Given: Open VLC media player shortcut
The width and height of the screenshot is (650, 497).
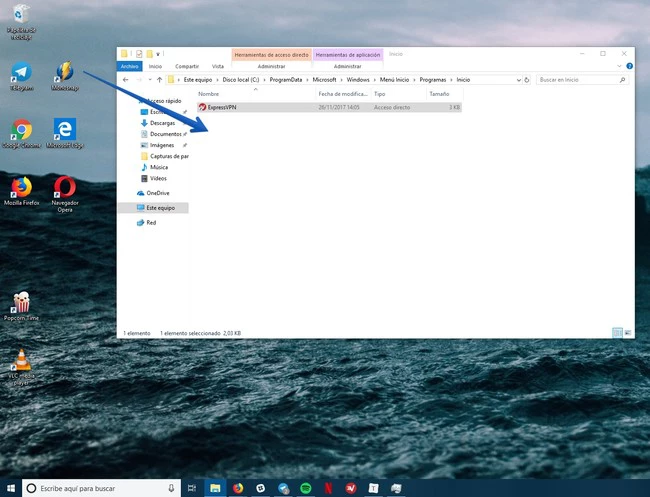Looking at the screenshot, I should (20, 361).
